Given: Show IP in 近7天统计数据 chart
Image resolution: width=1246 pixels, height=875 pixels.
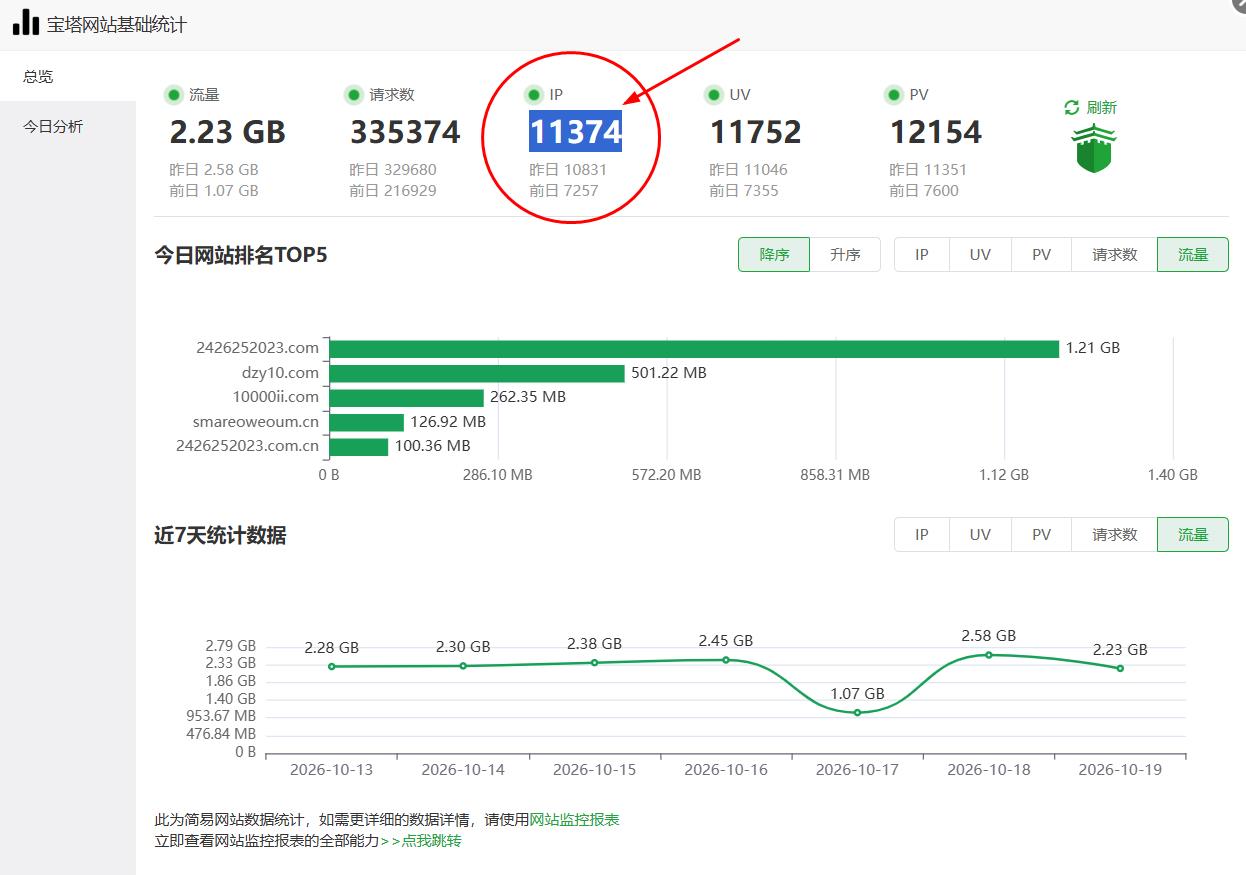Looking at the screenshot, I should pyautogui.click(x=922, y=534).
